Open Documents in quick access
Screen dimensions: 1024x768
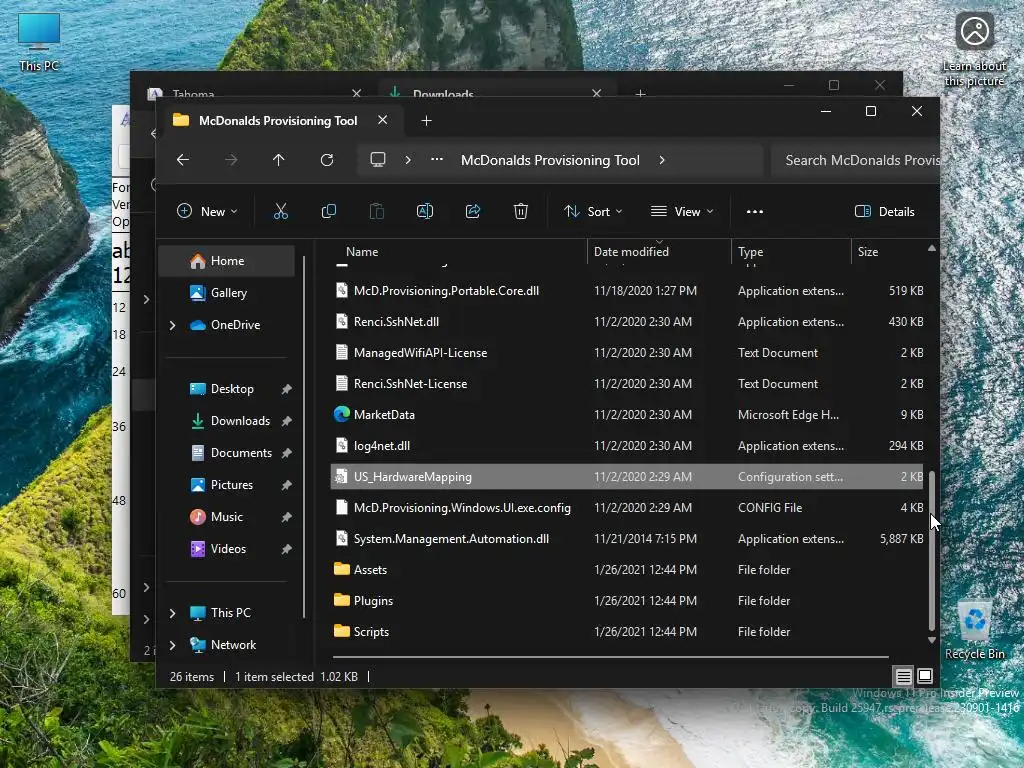(x=241, y=453)
